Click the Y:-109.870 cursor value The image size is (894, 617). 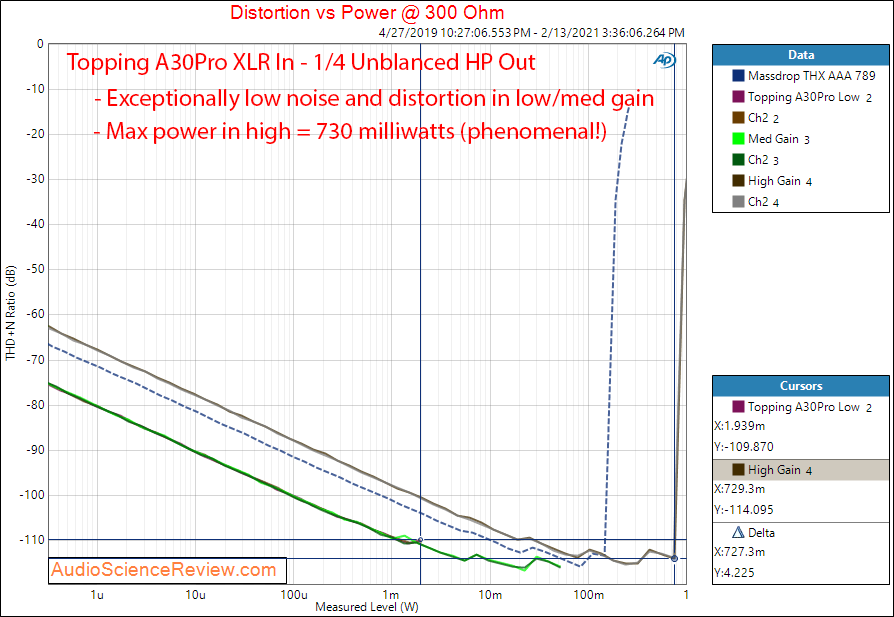(743, 446)
